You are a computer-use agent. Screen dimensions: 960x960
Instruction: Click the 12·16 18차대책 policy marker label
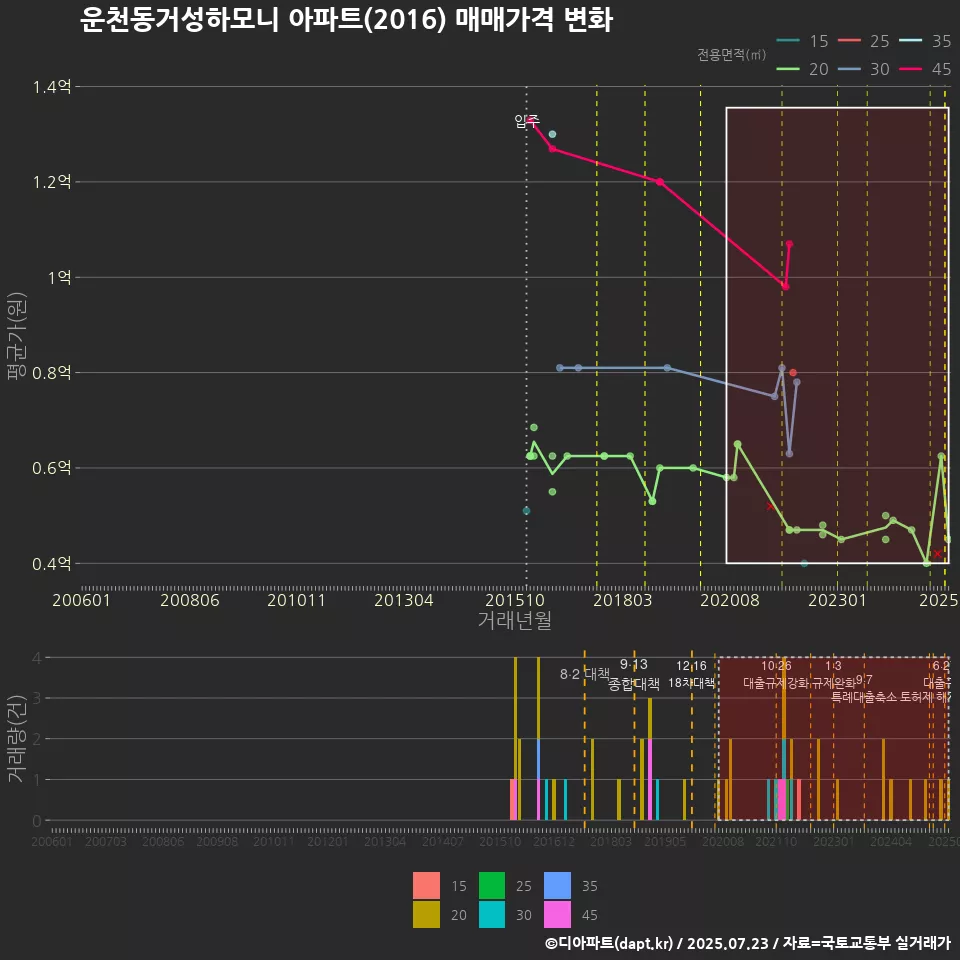691,674
